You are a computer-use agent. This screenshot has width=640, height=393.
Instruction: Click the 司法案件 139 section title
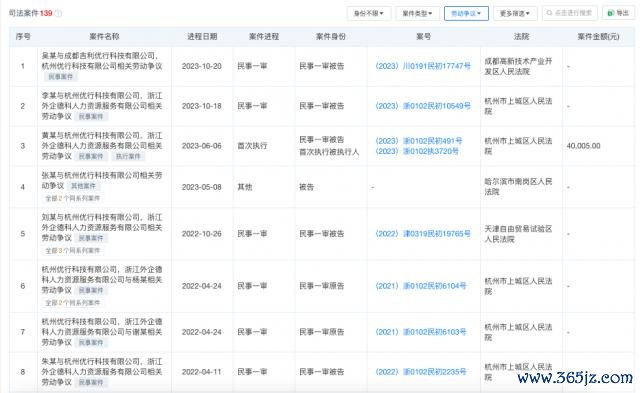click(30, 13)
